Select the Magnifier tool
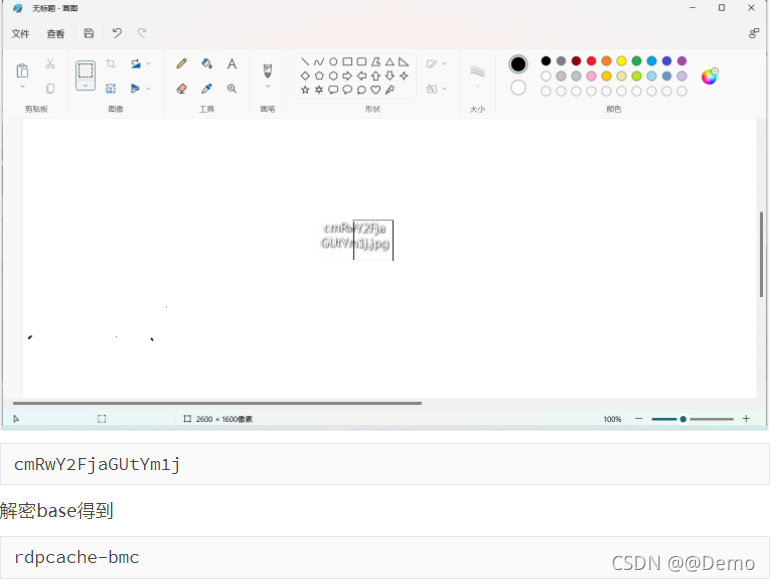The height and width of the screenshot is (581, 770). [x=232, y=88]
